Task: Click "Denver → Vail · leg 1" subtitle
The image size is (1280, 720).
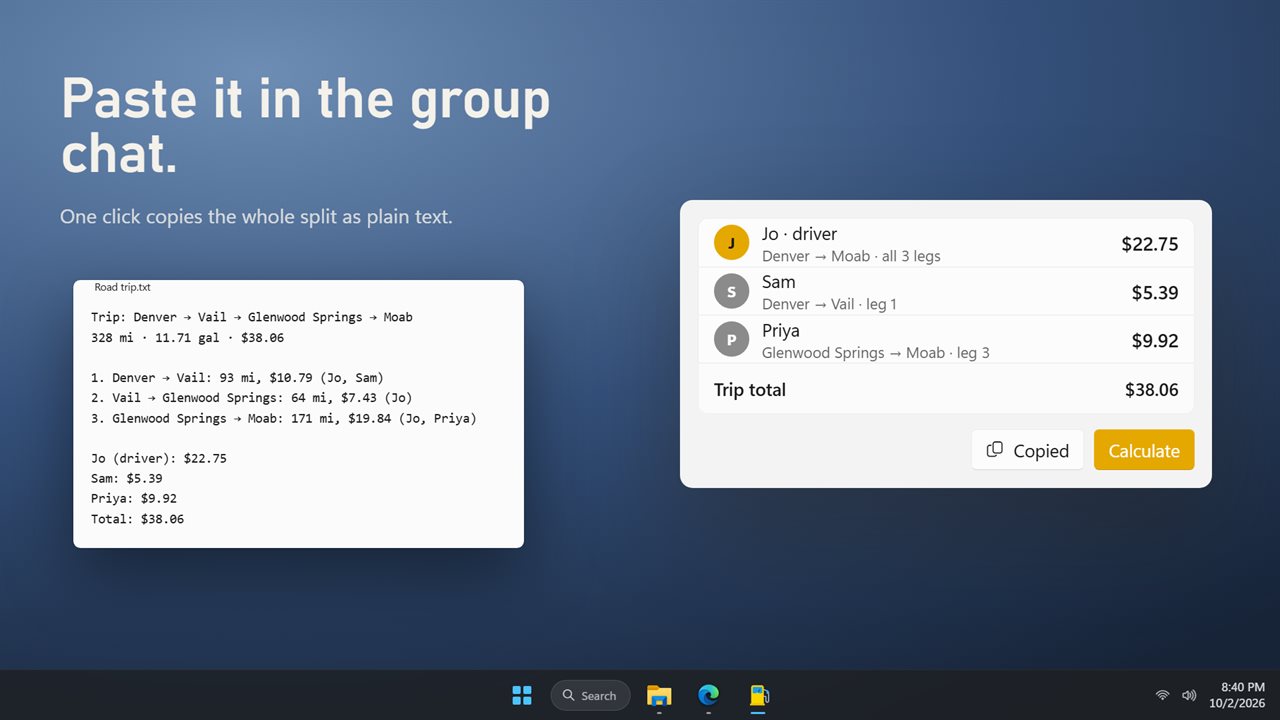Action: point(829,304)
